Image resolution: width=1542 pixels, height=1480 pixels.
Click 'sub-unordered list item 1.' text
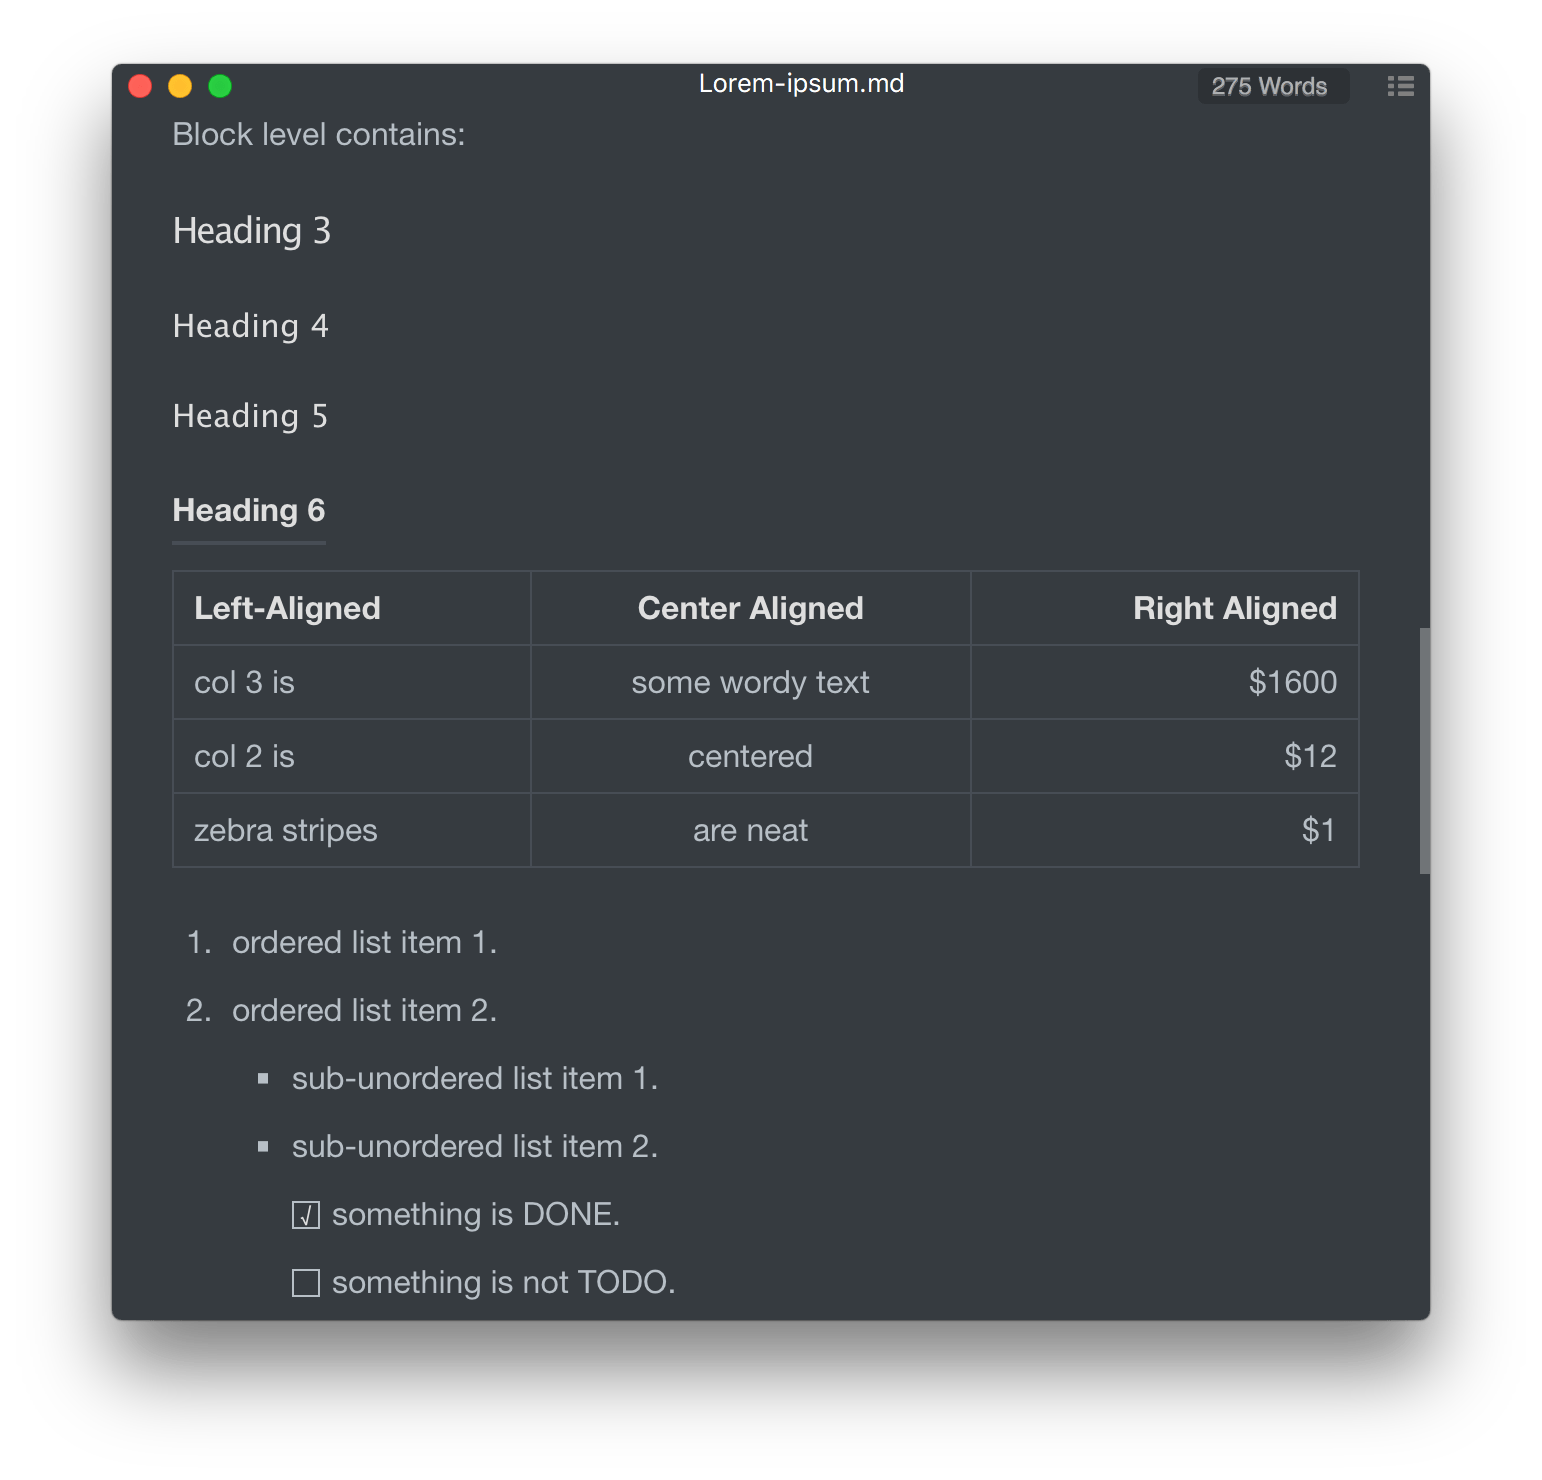coord(475,1078)
